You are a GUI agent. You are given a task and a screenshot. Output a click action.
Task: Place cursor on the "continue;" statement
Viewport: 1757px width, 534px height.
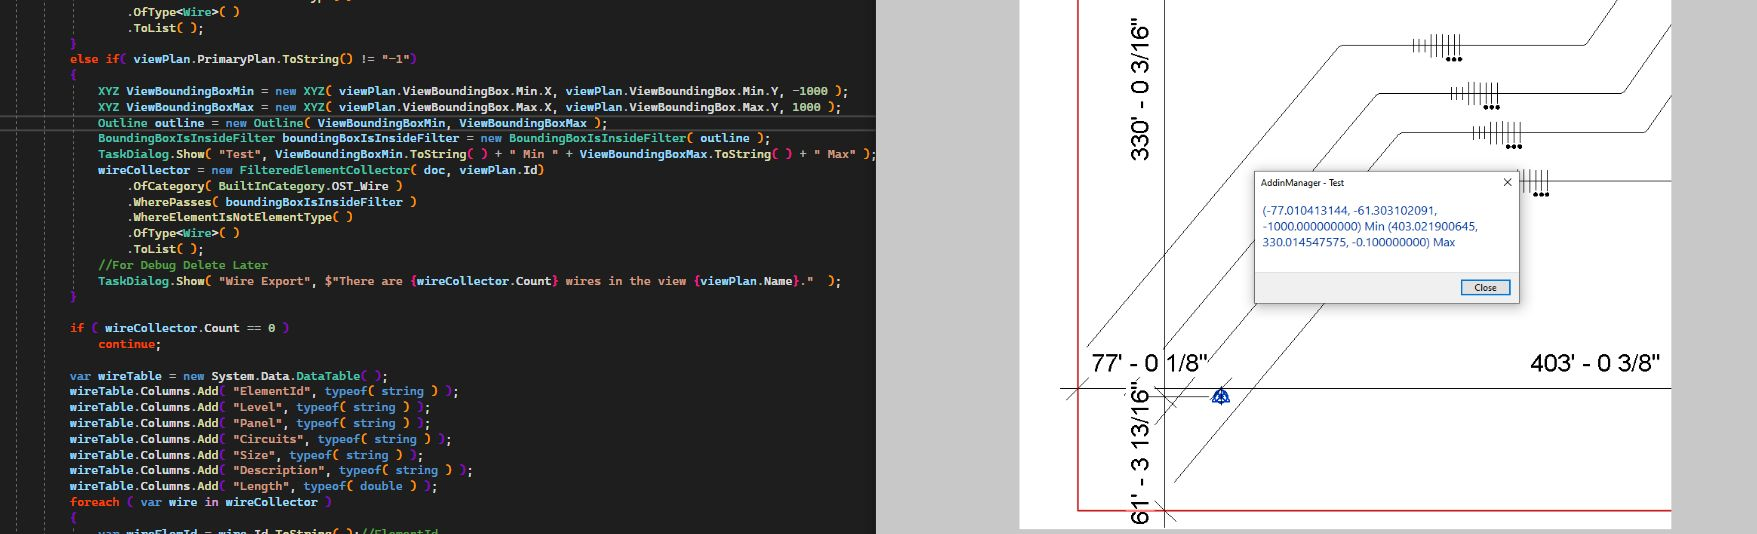(128, 344)
